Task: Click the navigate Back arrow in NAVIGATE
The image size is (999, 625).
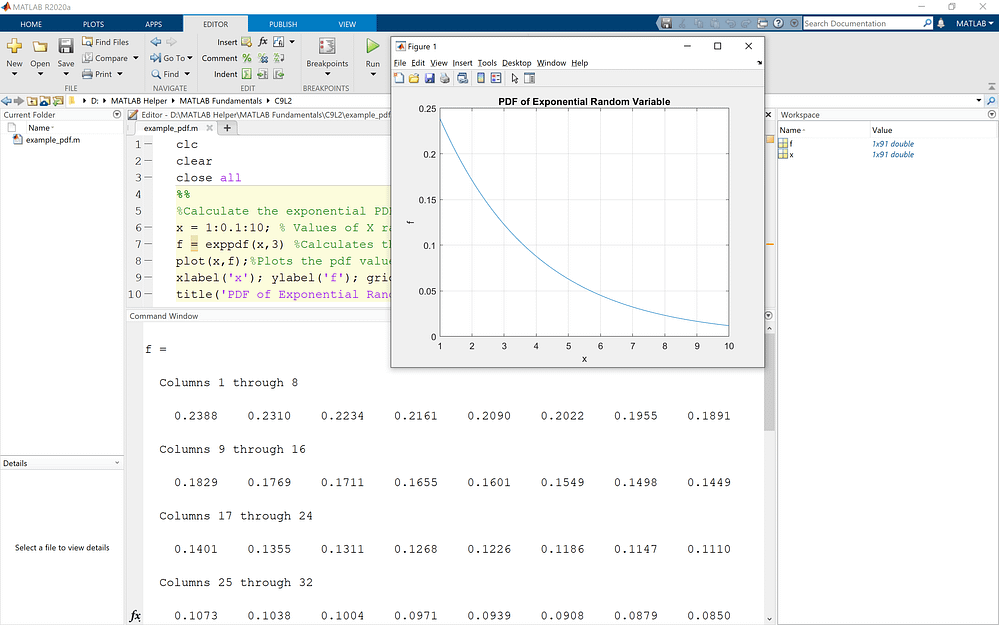Action: 156,42
